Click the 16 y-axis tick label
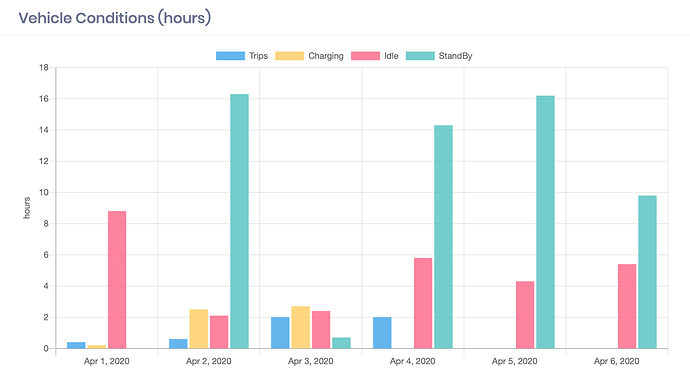Viewport: 690px width, 386px height. tap(44, 99)
